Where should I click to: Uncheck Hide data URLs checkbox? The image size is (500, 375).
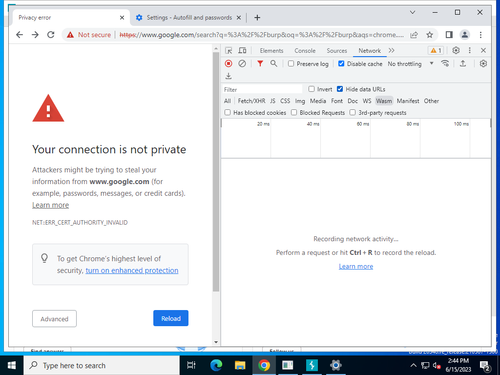(340, 89)
